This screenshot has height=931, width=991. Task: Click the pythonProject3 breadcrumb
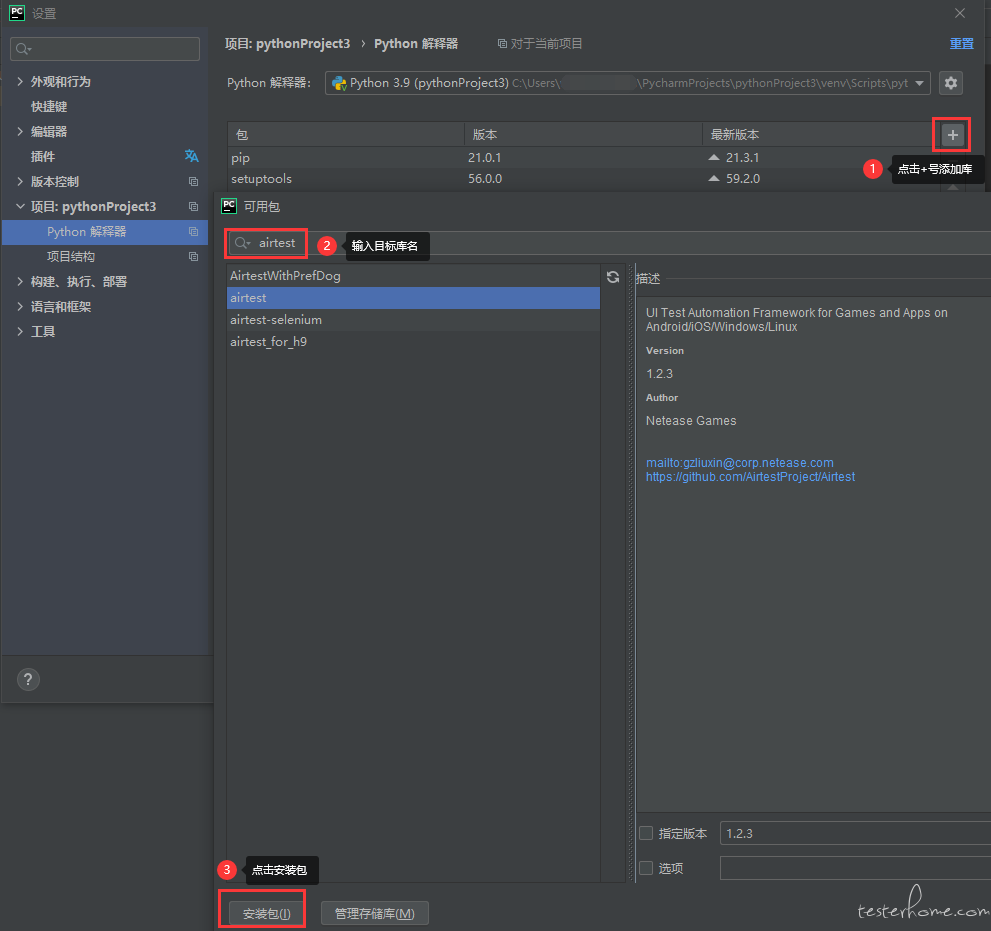click(288, 44)
